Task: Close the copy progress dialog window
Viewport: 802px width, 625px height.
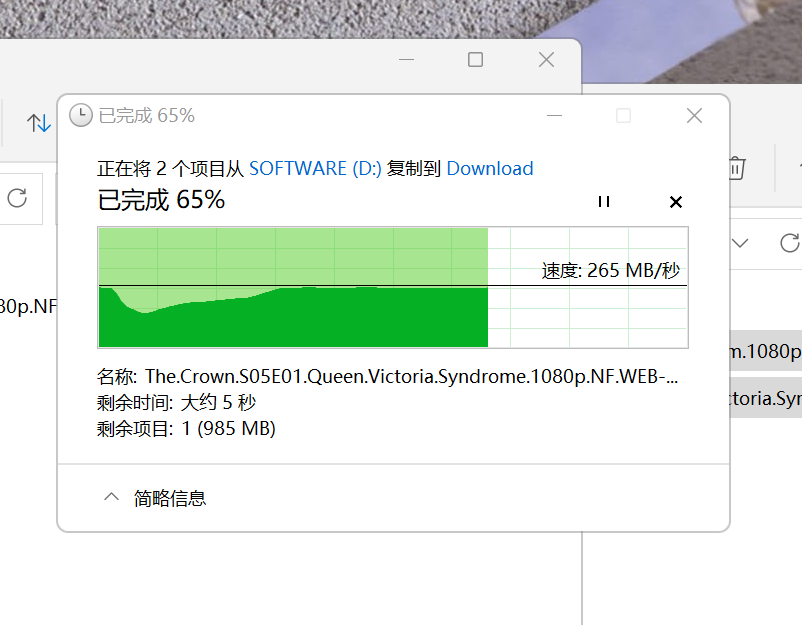Action: pyautogui.click(x=694, y=116)
